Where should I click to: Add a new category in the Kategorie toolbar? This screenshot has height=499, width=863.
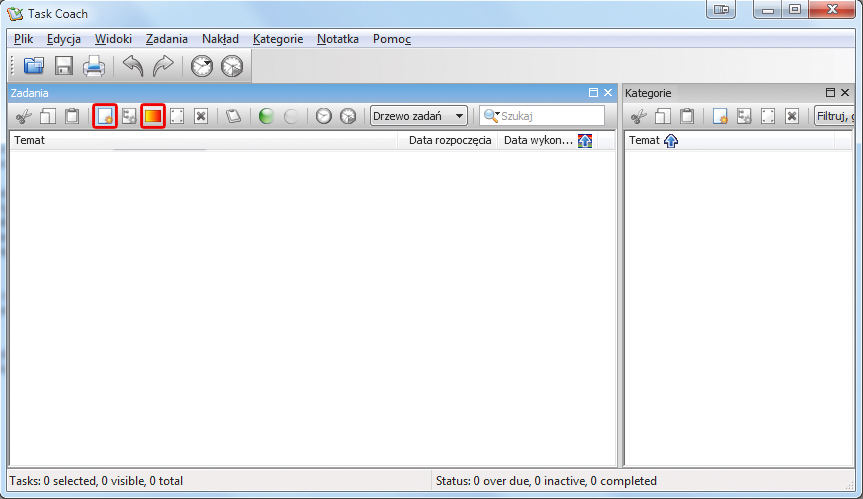(x=720, y=116)
